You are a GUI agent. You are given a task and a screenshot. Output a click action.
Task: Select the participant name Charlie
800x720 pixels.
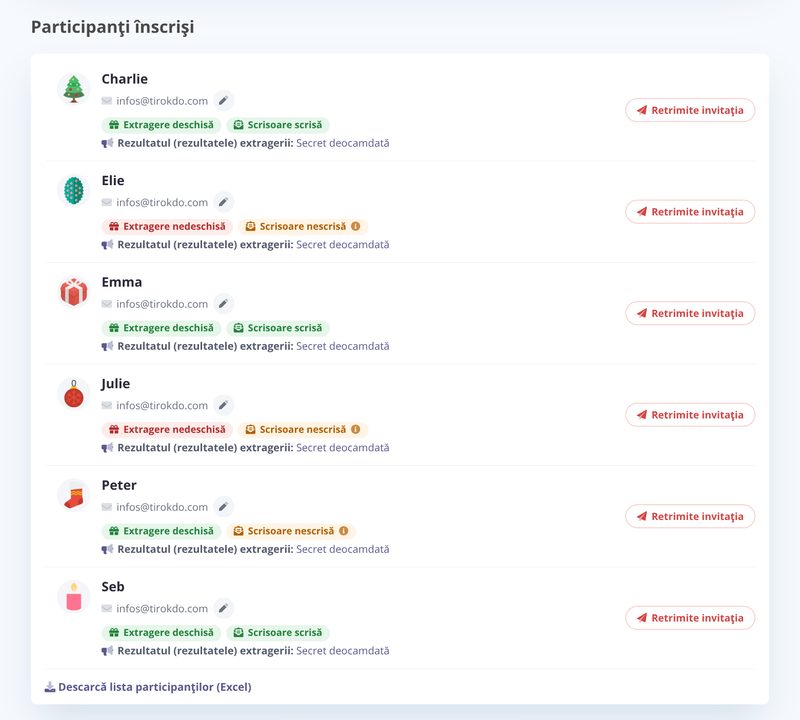point(124,79)
